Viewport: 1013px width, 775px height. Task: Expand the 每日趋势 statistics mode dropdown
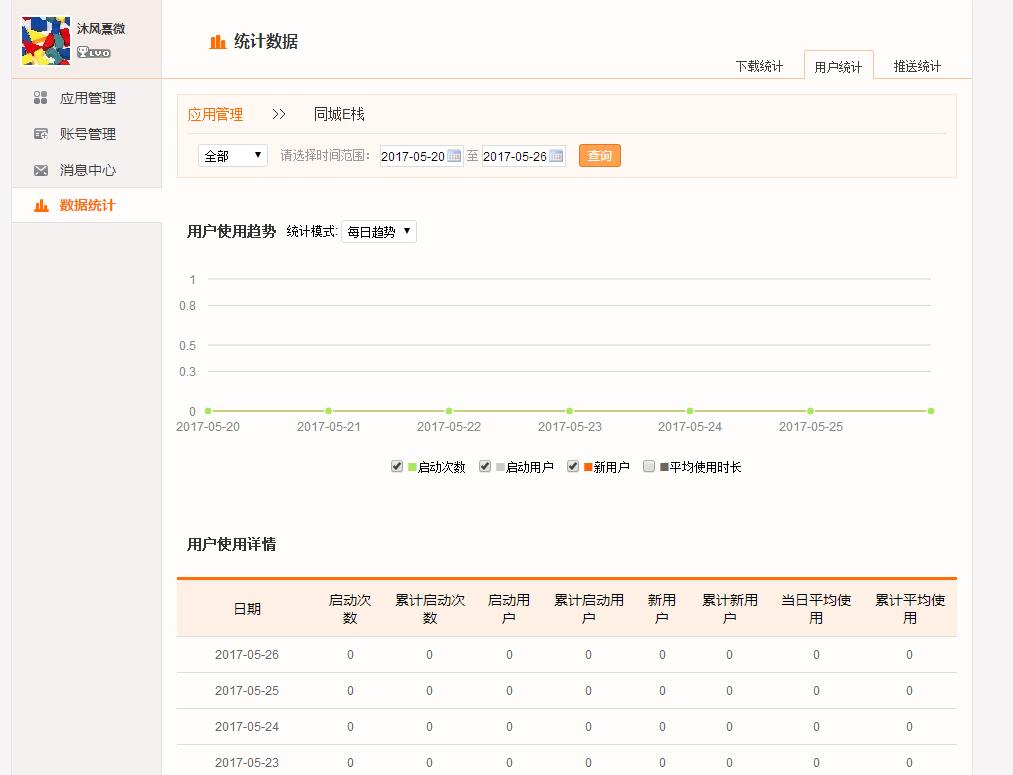(378, 232)
